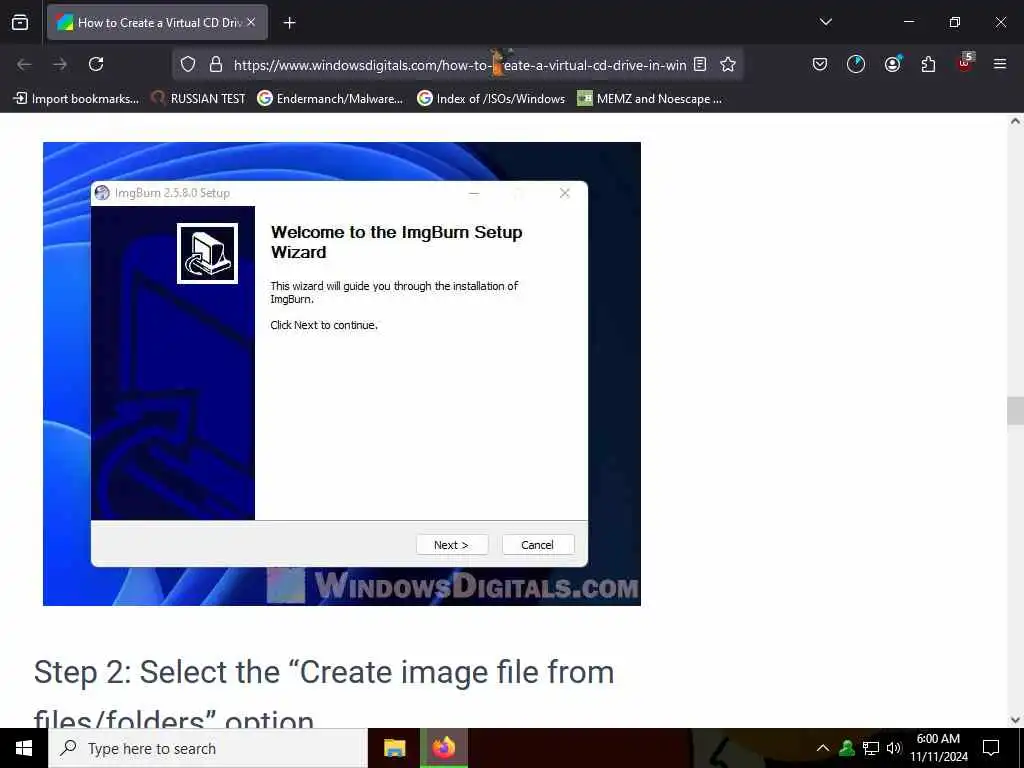Screen dimensions: 1024x768
Task: Open a new tab with plus button
Action: tap(289, 23)
